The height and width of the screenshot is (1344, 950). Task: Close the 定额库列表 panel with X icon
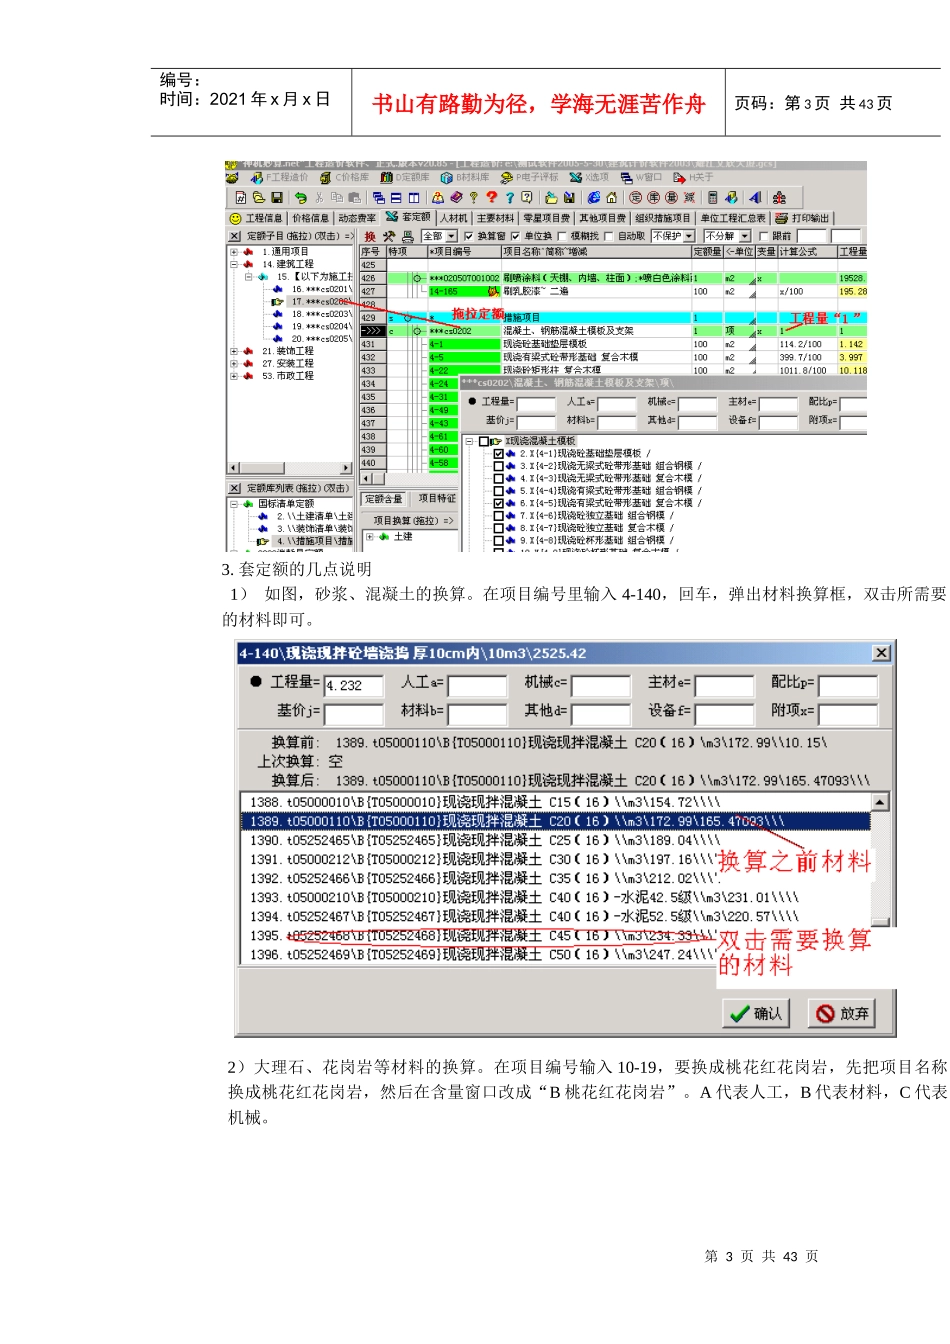pyautogui.click(x=234, y=488)
